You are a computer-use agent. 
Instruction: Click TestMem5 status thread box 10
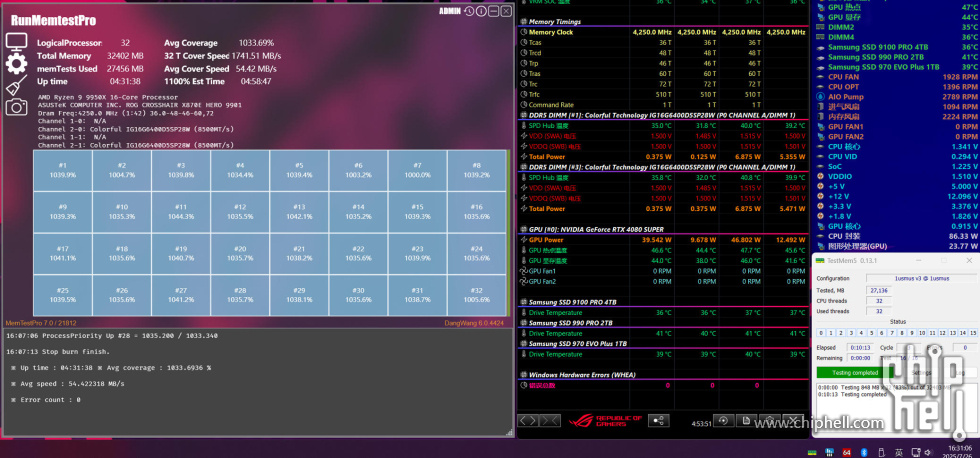click(922, 332)
